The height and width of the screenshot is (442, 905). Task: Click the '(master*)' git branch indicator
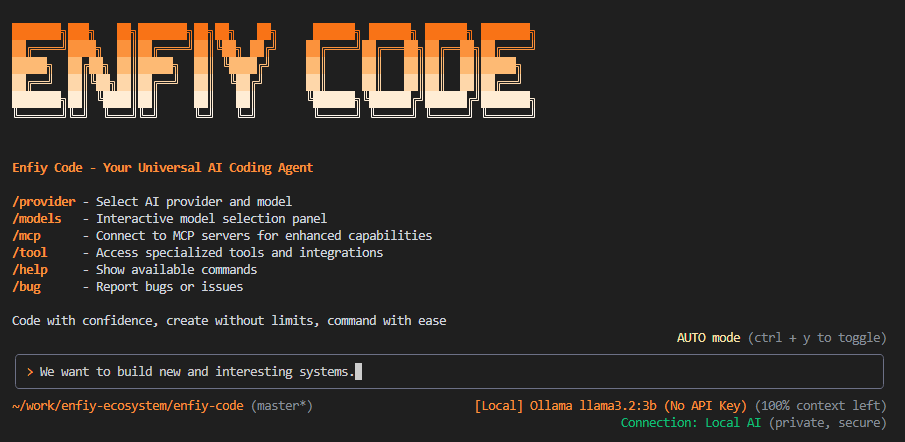coord(282,406)
